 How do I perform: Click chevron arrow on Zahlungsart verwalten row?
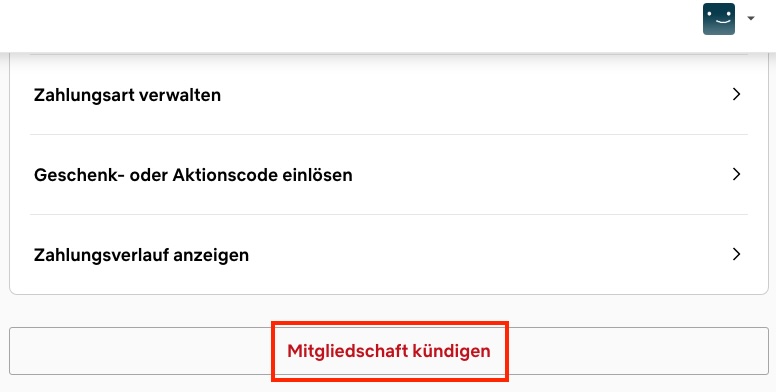tap(736, 94)
